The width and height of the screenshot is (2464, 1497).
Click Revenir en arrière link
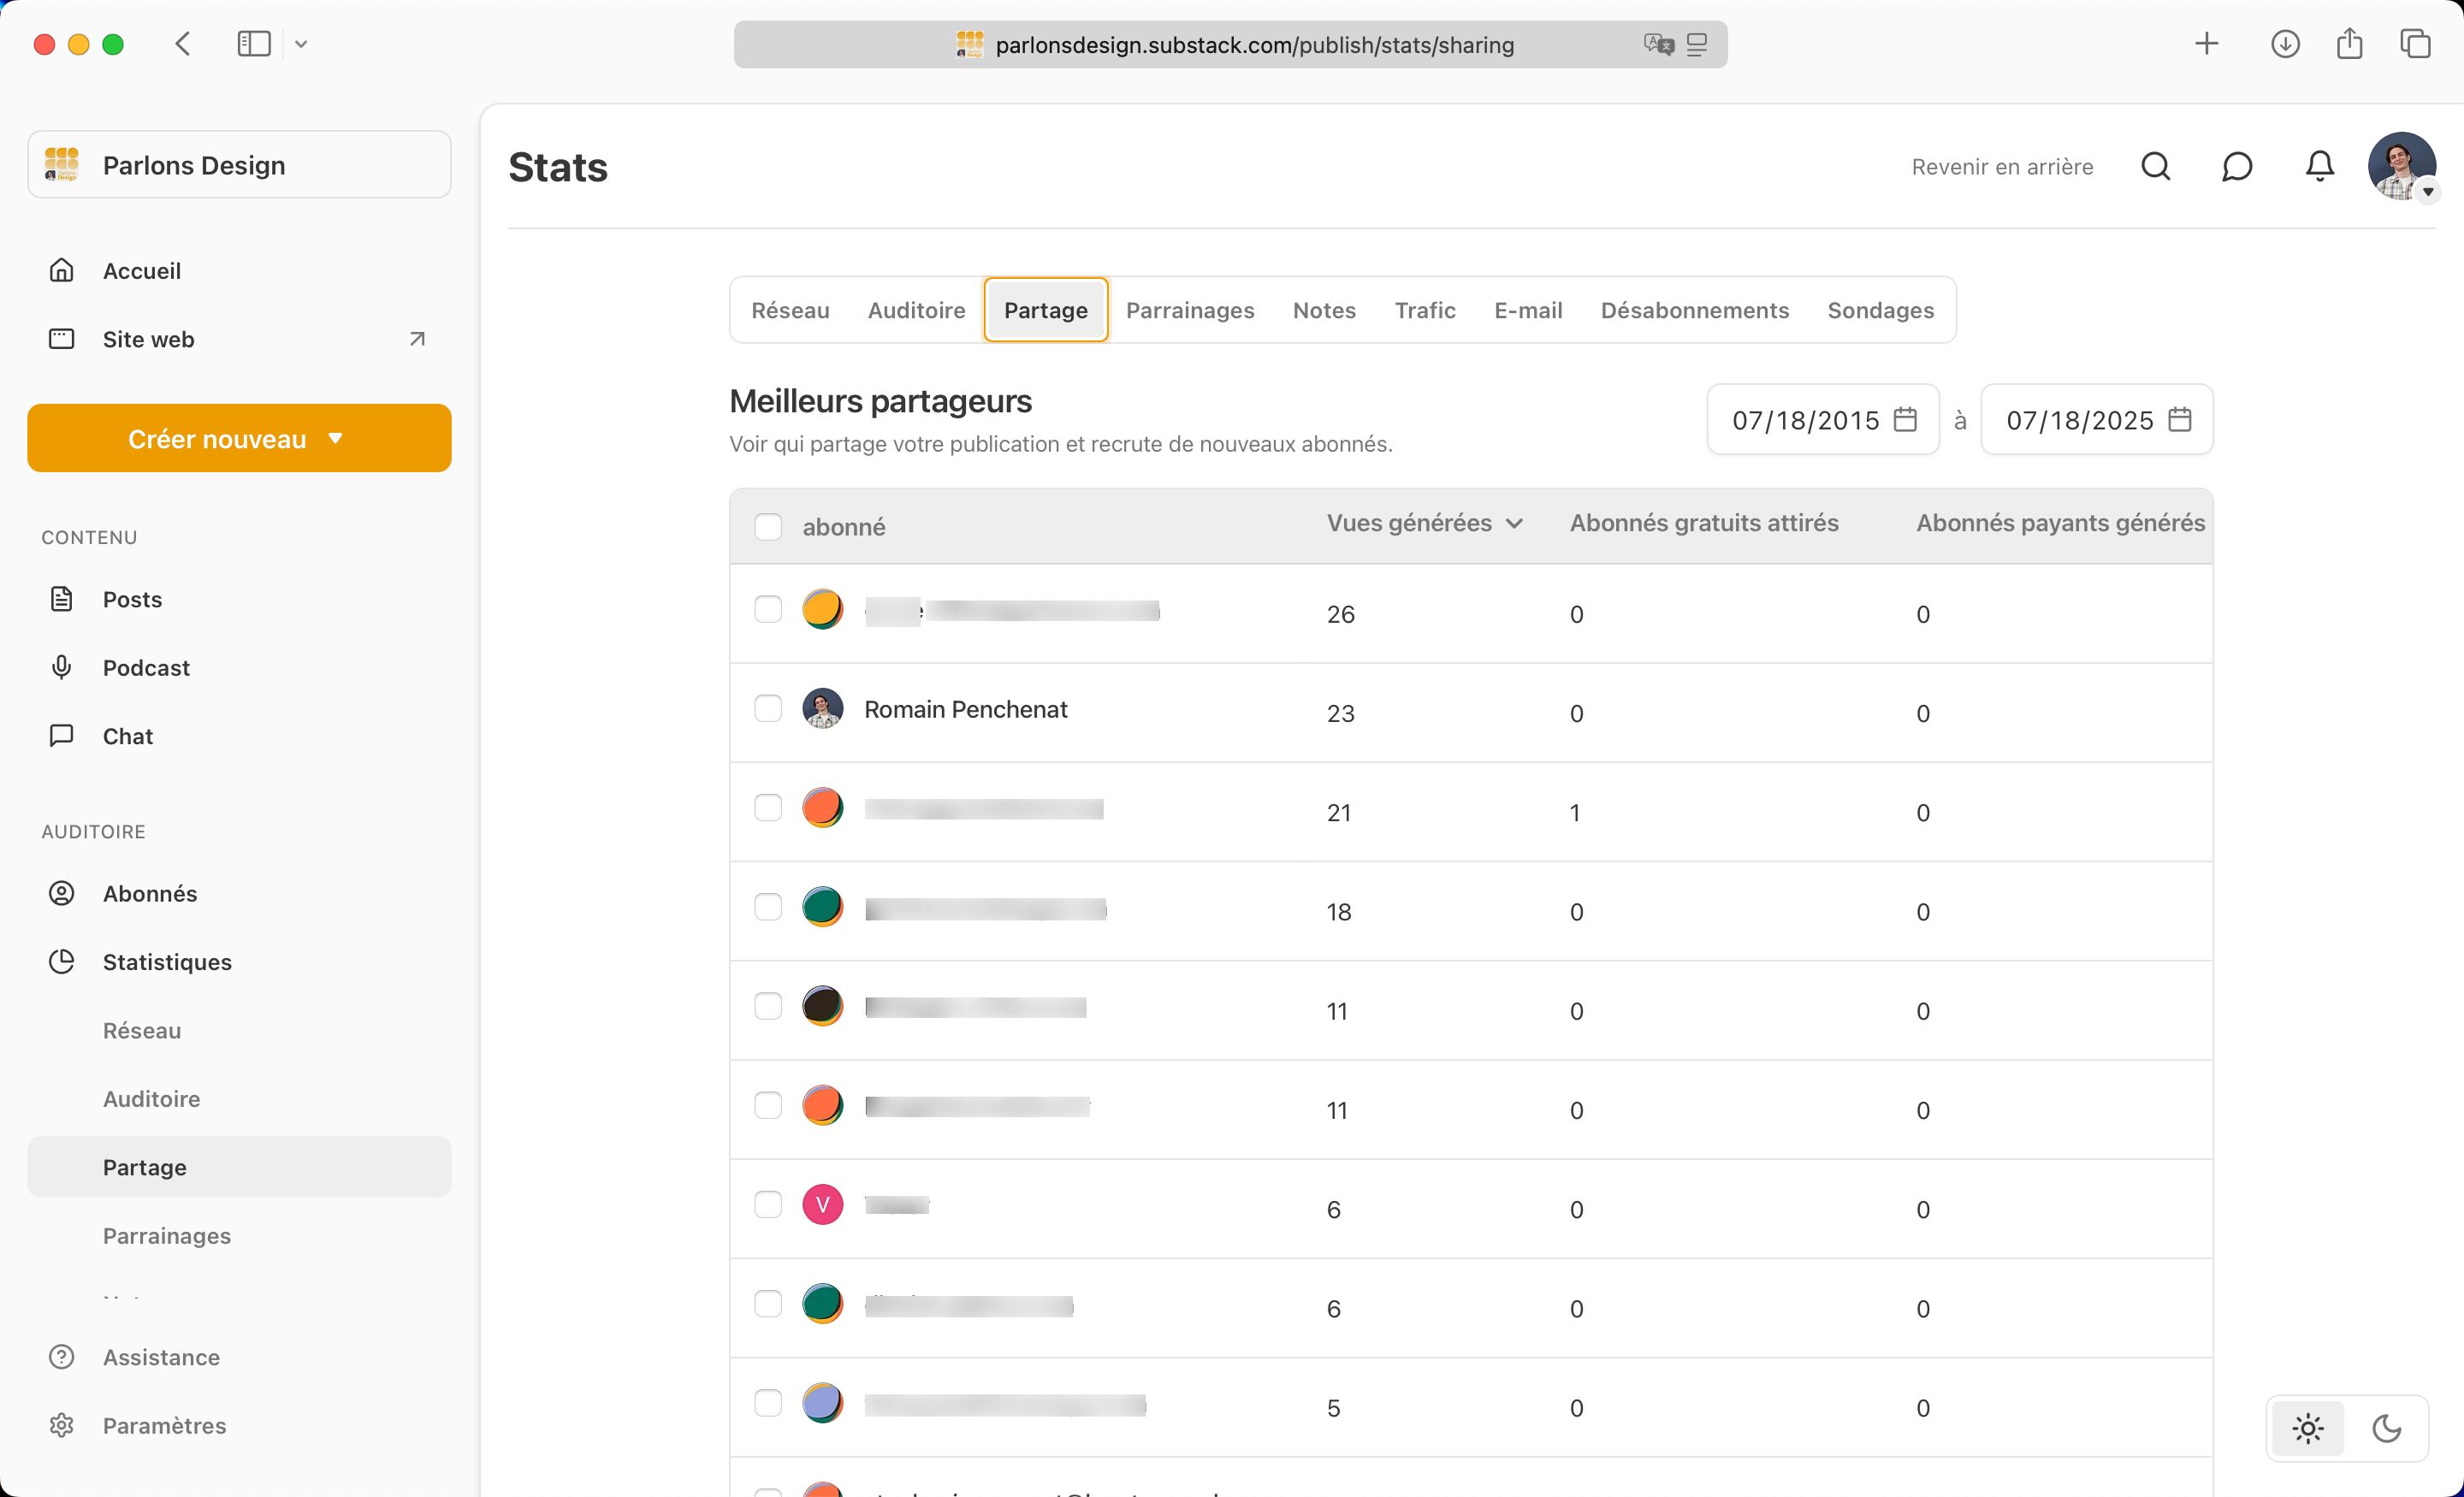(x=2002, y=166)
